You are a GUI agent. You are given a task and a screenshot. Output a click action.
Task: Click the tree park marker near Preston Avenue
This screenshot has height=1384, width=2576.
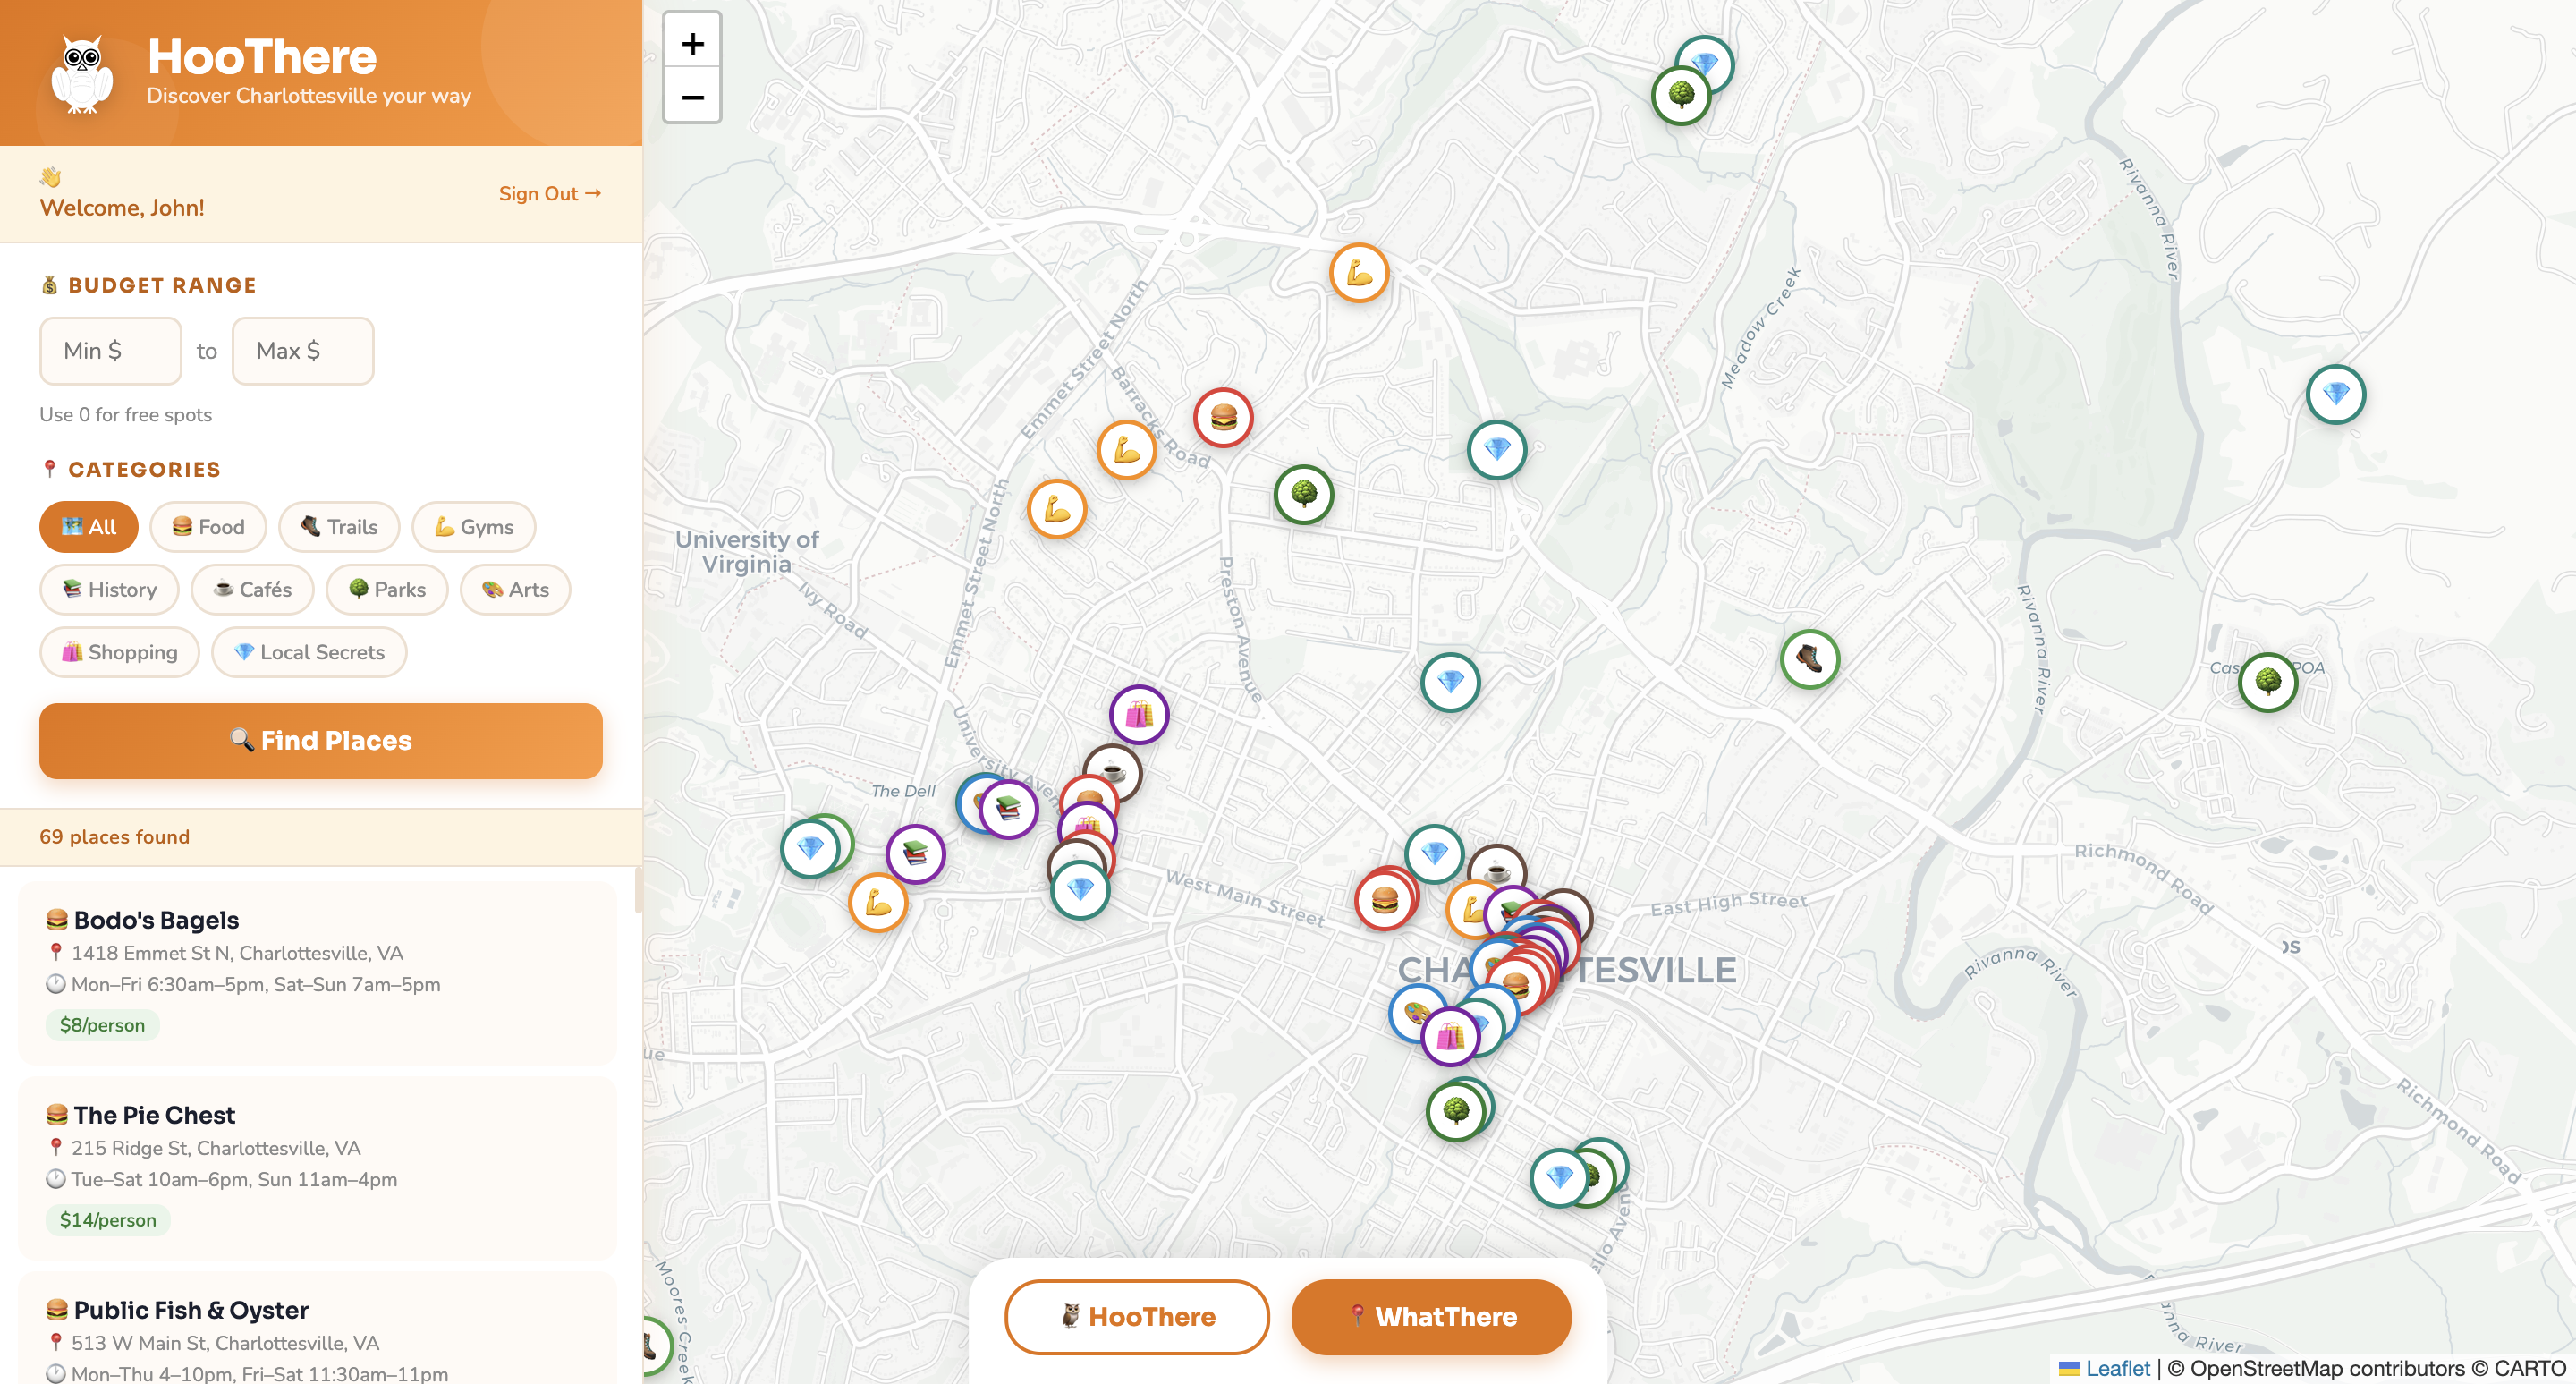(x=1303, y=493)
